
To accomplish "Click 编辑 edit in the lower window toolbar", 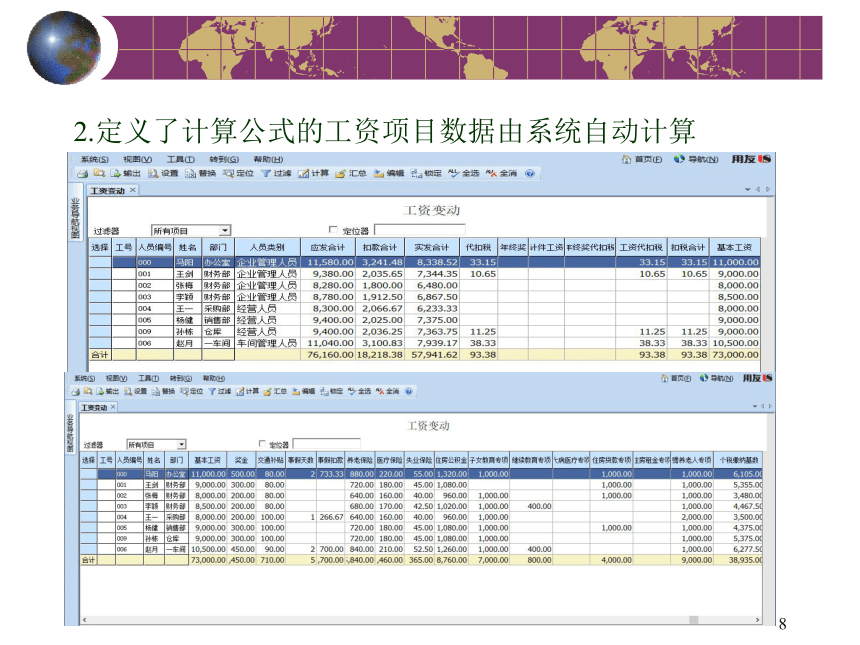I will [303, 392].
